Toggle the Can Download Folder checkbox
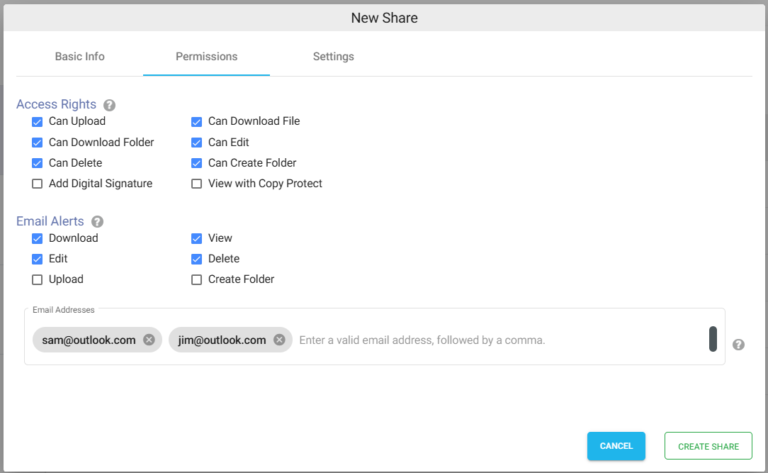 37,142
